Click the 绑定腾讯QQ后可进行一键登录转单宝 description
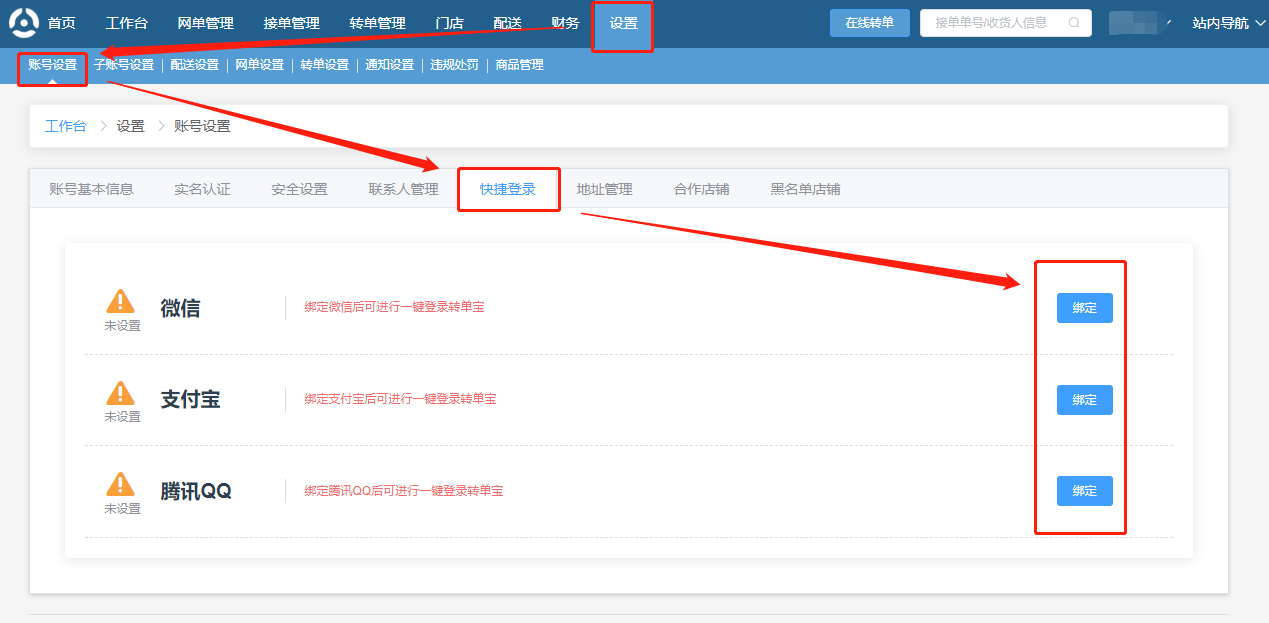Image resolution: width=1269 pixels, height=623 pixels. (x=403, y=491)
